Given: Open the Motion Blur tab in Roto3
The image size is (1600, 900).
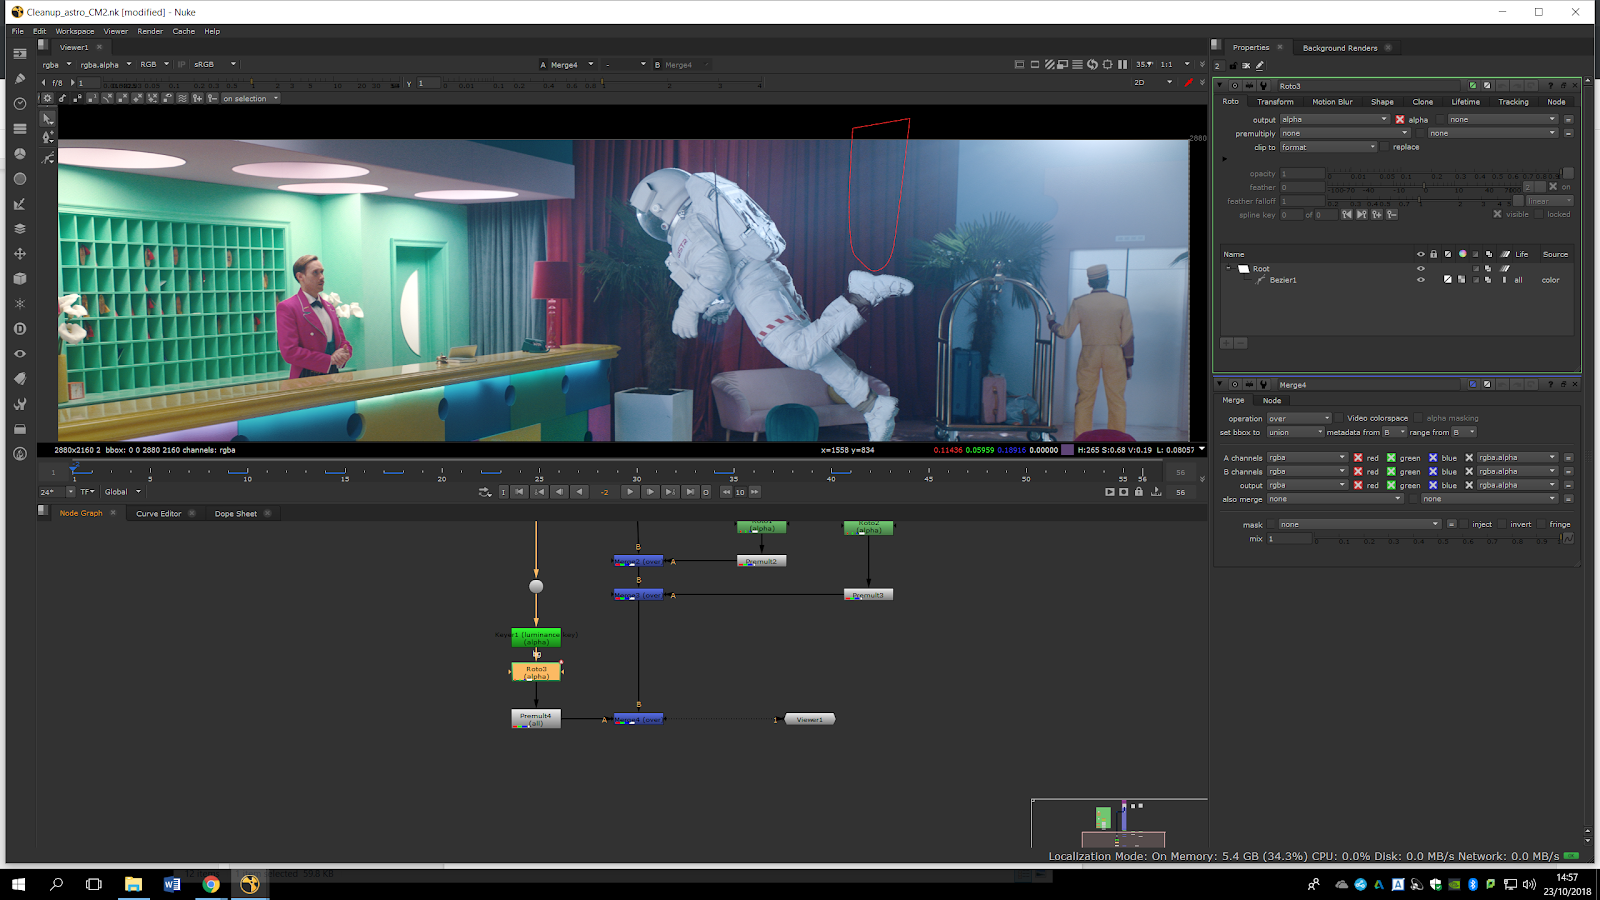Looking at the screenshot, I should (1332, 102).
